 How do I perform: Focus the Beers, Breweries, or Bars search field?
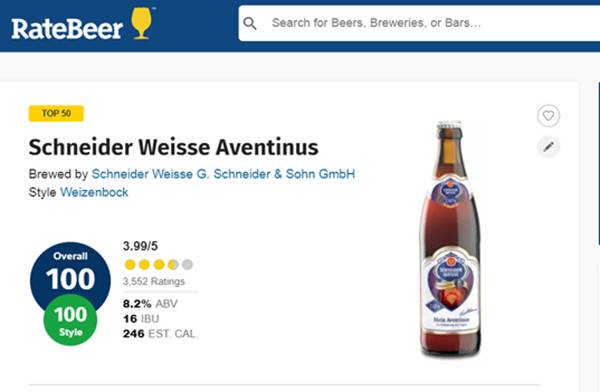pyautogui.click(x=419, y=23)
